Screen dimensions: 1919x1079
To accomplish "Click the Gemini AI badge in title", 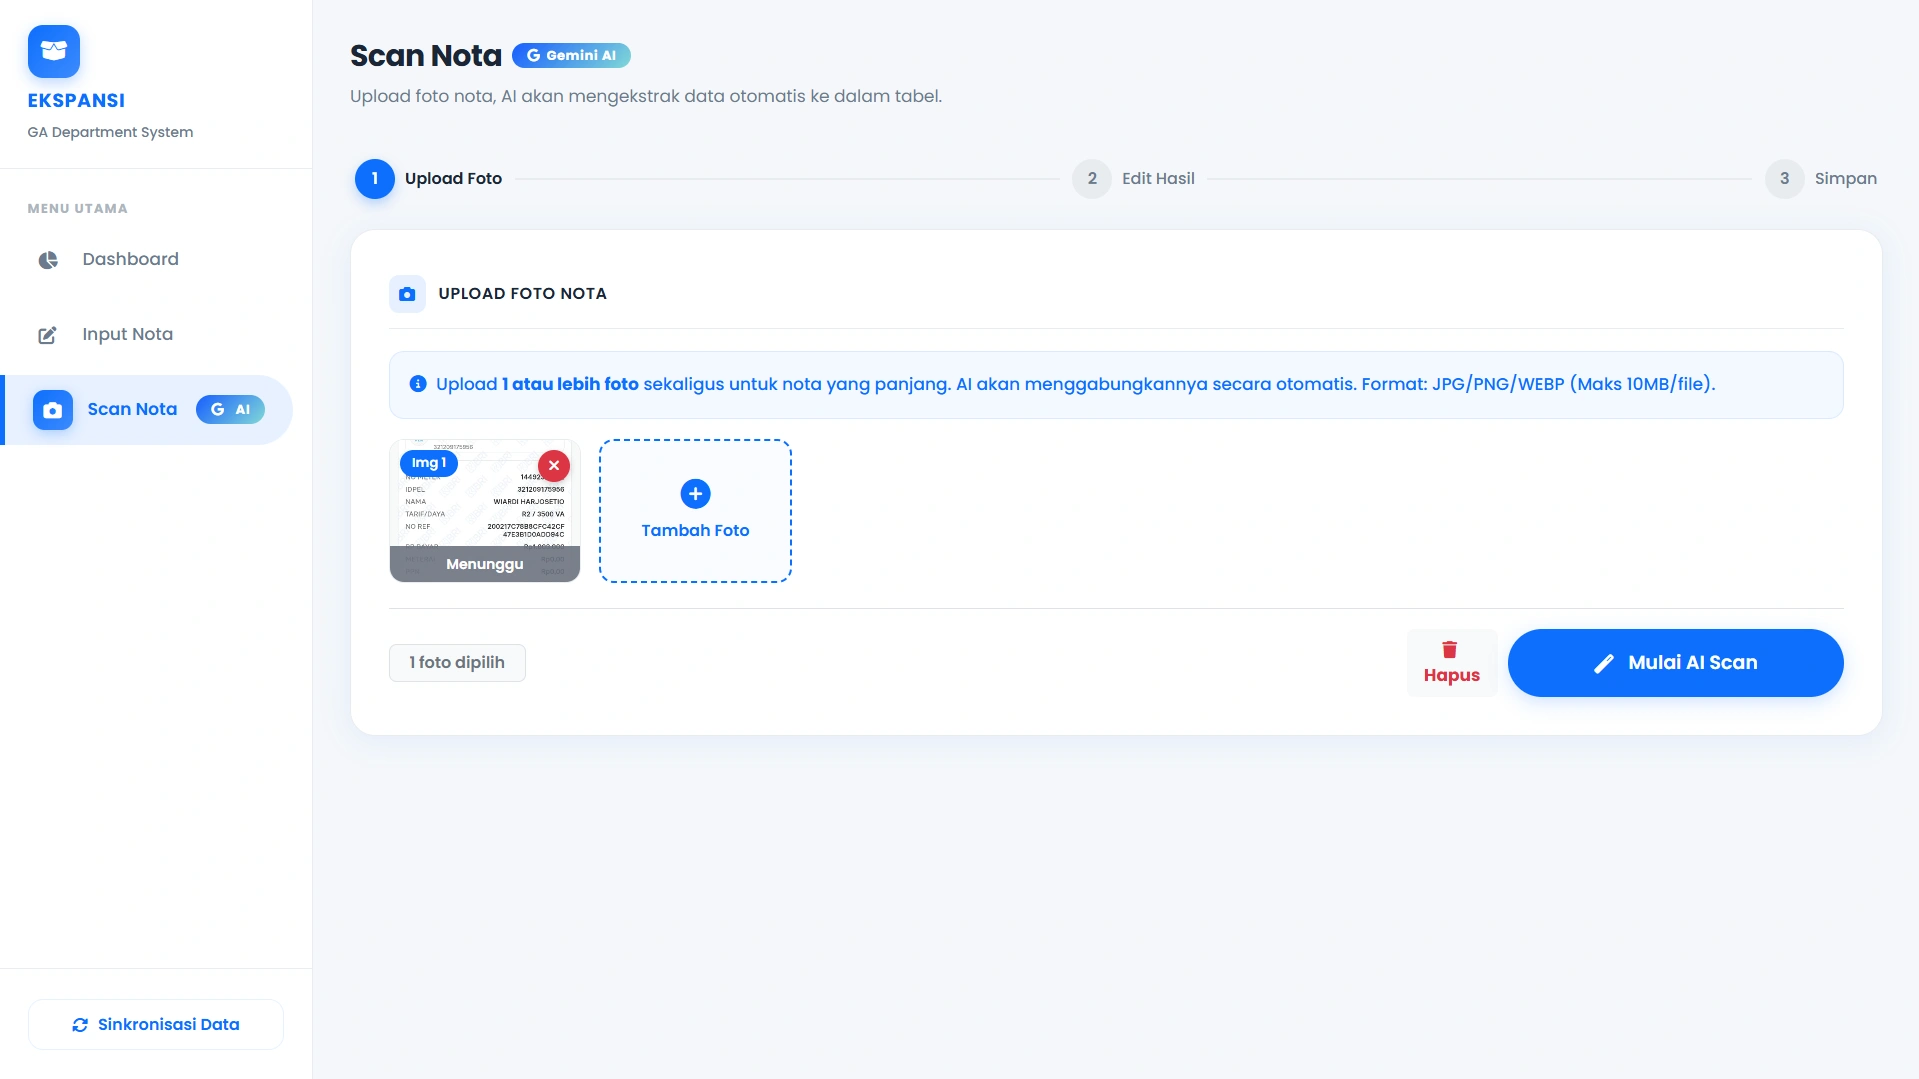I will (571, 56).
